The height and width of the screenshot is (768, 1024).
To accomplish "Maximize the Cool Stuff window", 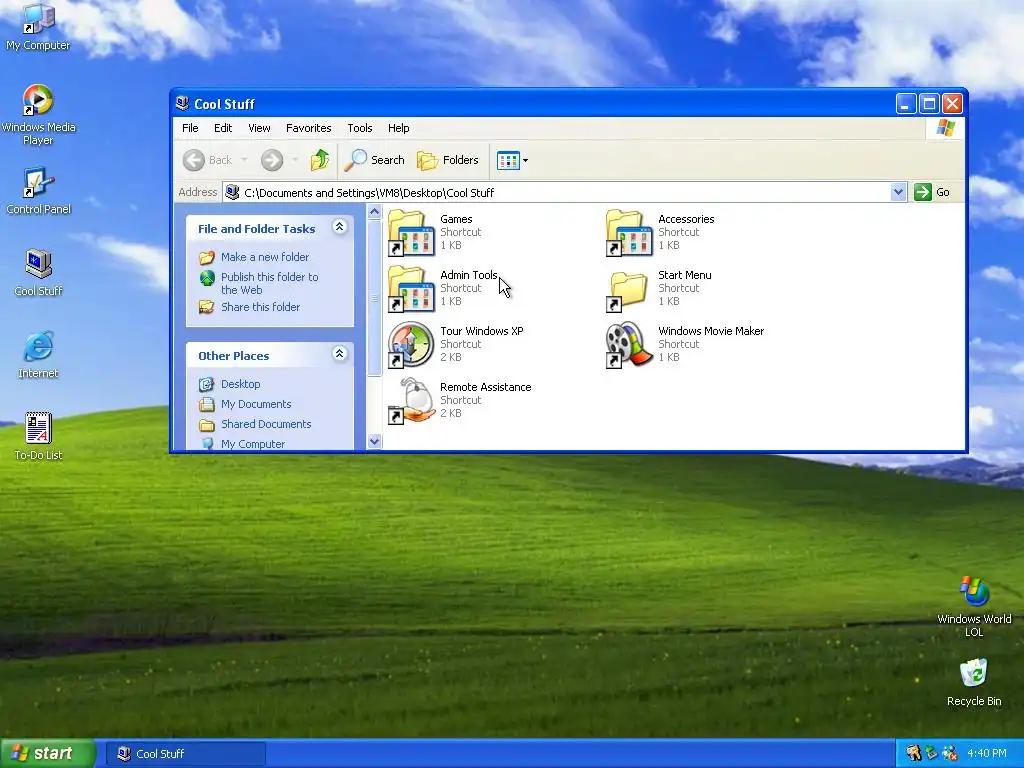I will (929, 103).
